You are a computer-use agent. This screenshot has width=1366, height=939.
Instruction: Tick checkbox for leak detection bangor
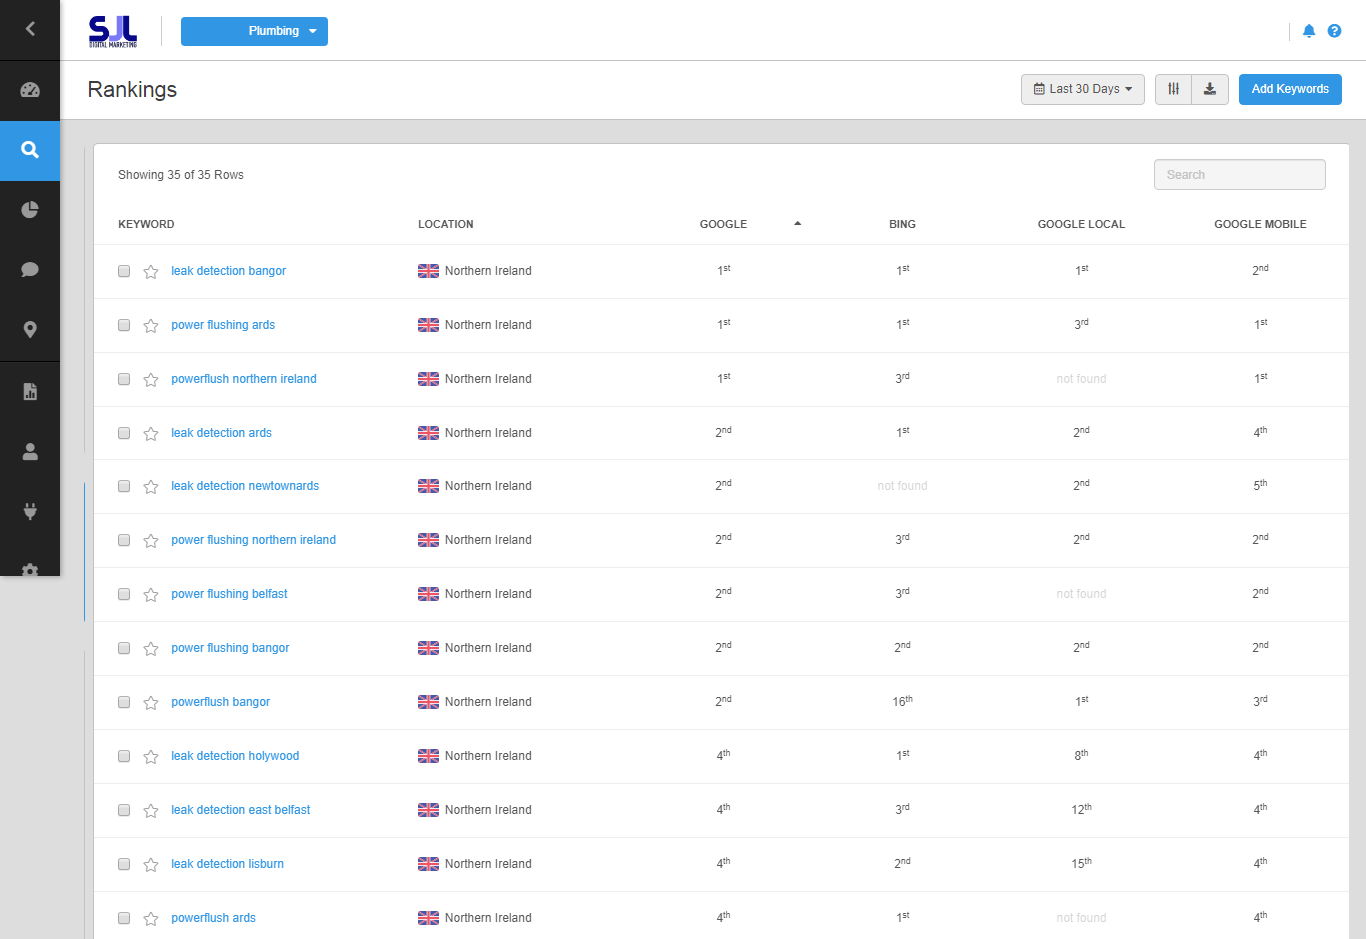(124, 271)
